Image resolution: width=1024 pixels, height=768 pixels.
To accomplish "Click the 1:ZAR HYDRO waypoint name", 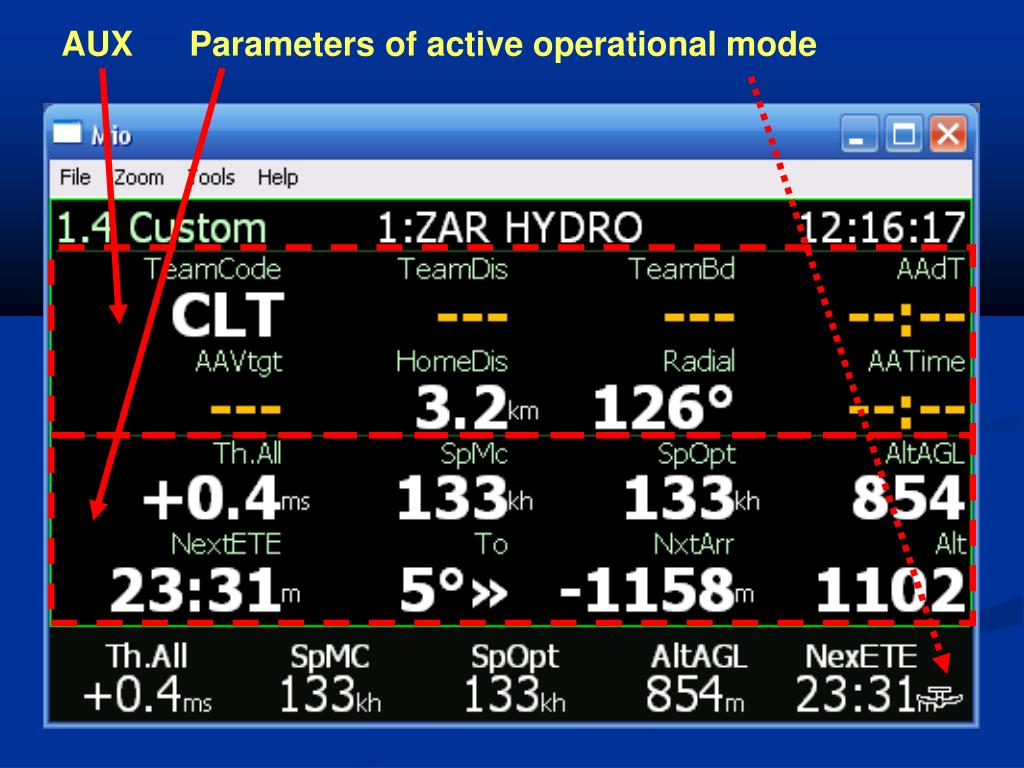I will click(x=510, y=228).
